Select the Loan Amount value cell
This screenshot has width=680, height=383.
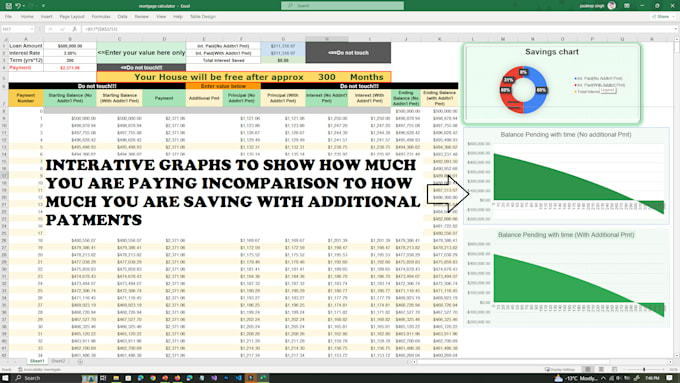point(70,46)
